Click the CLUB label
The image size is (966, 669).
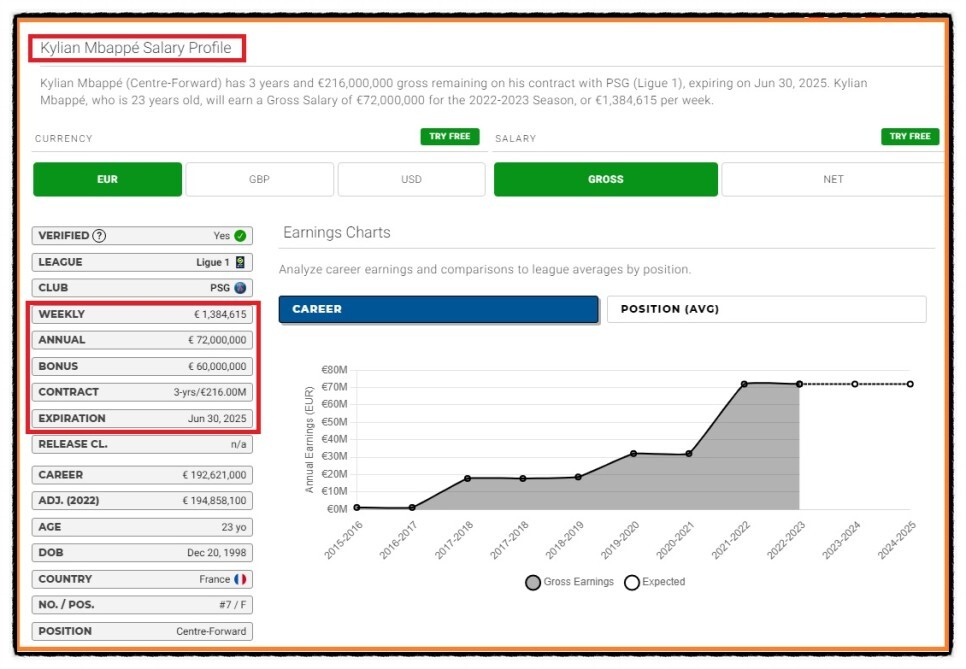pos(53,288)
